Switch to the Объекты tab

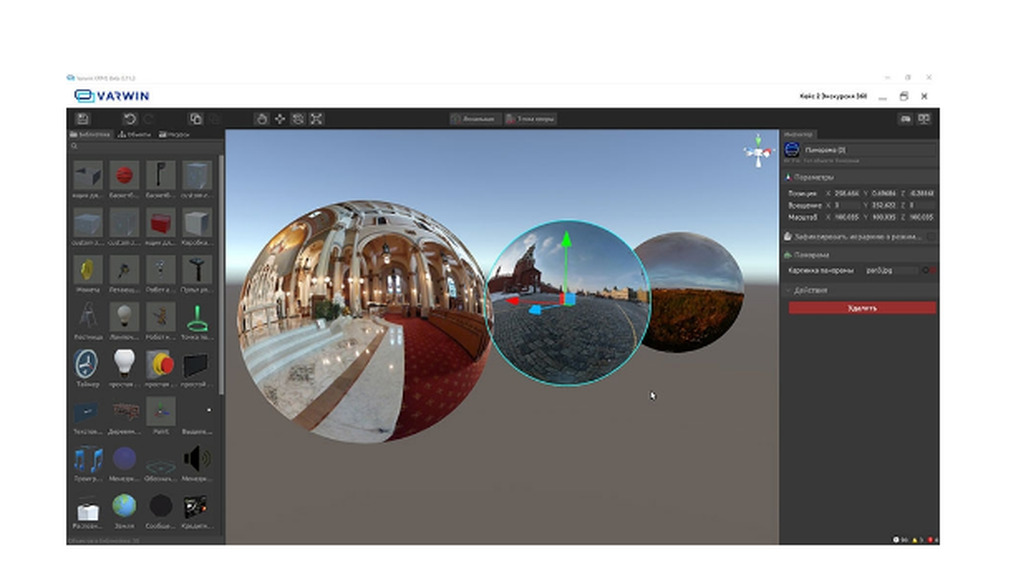point(135,134)
